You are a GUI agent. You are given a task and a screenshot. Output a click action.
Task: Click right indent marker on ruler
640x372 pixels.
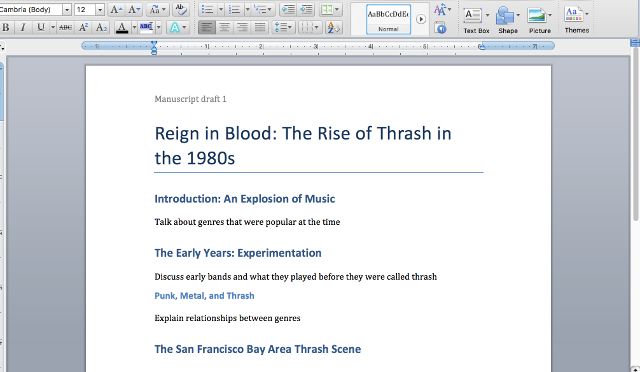(x=482, y=47)
